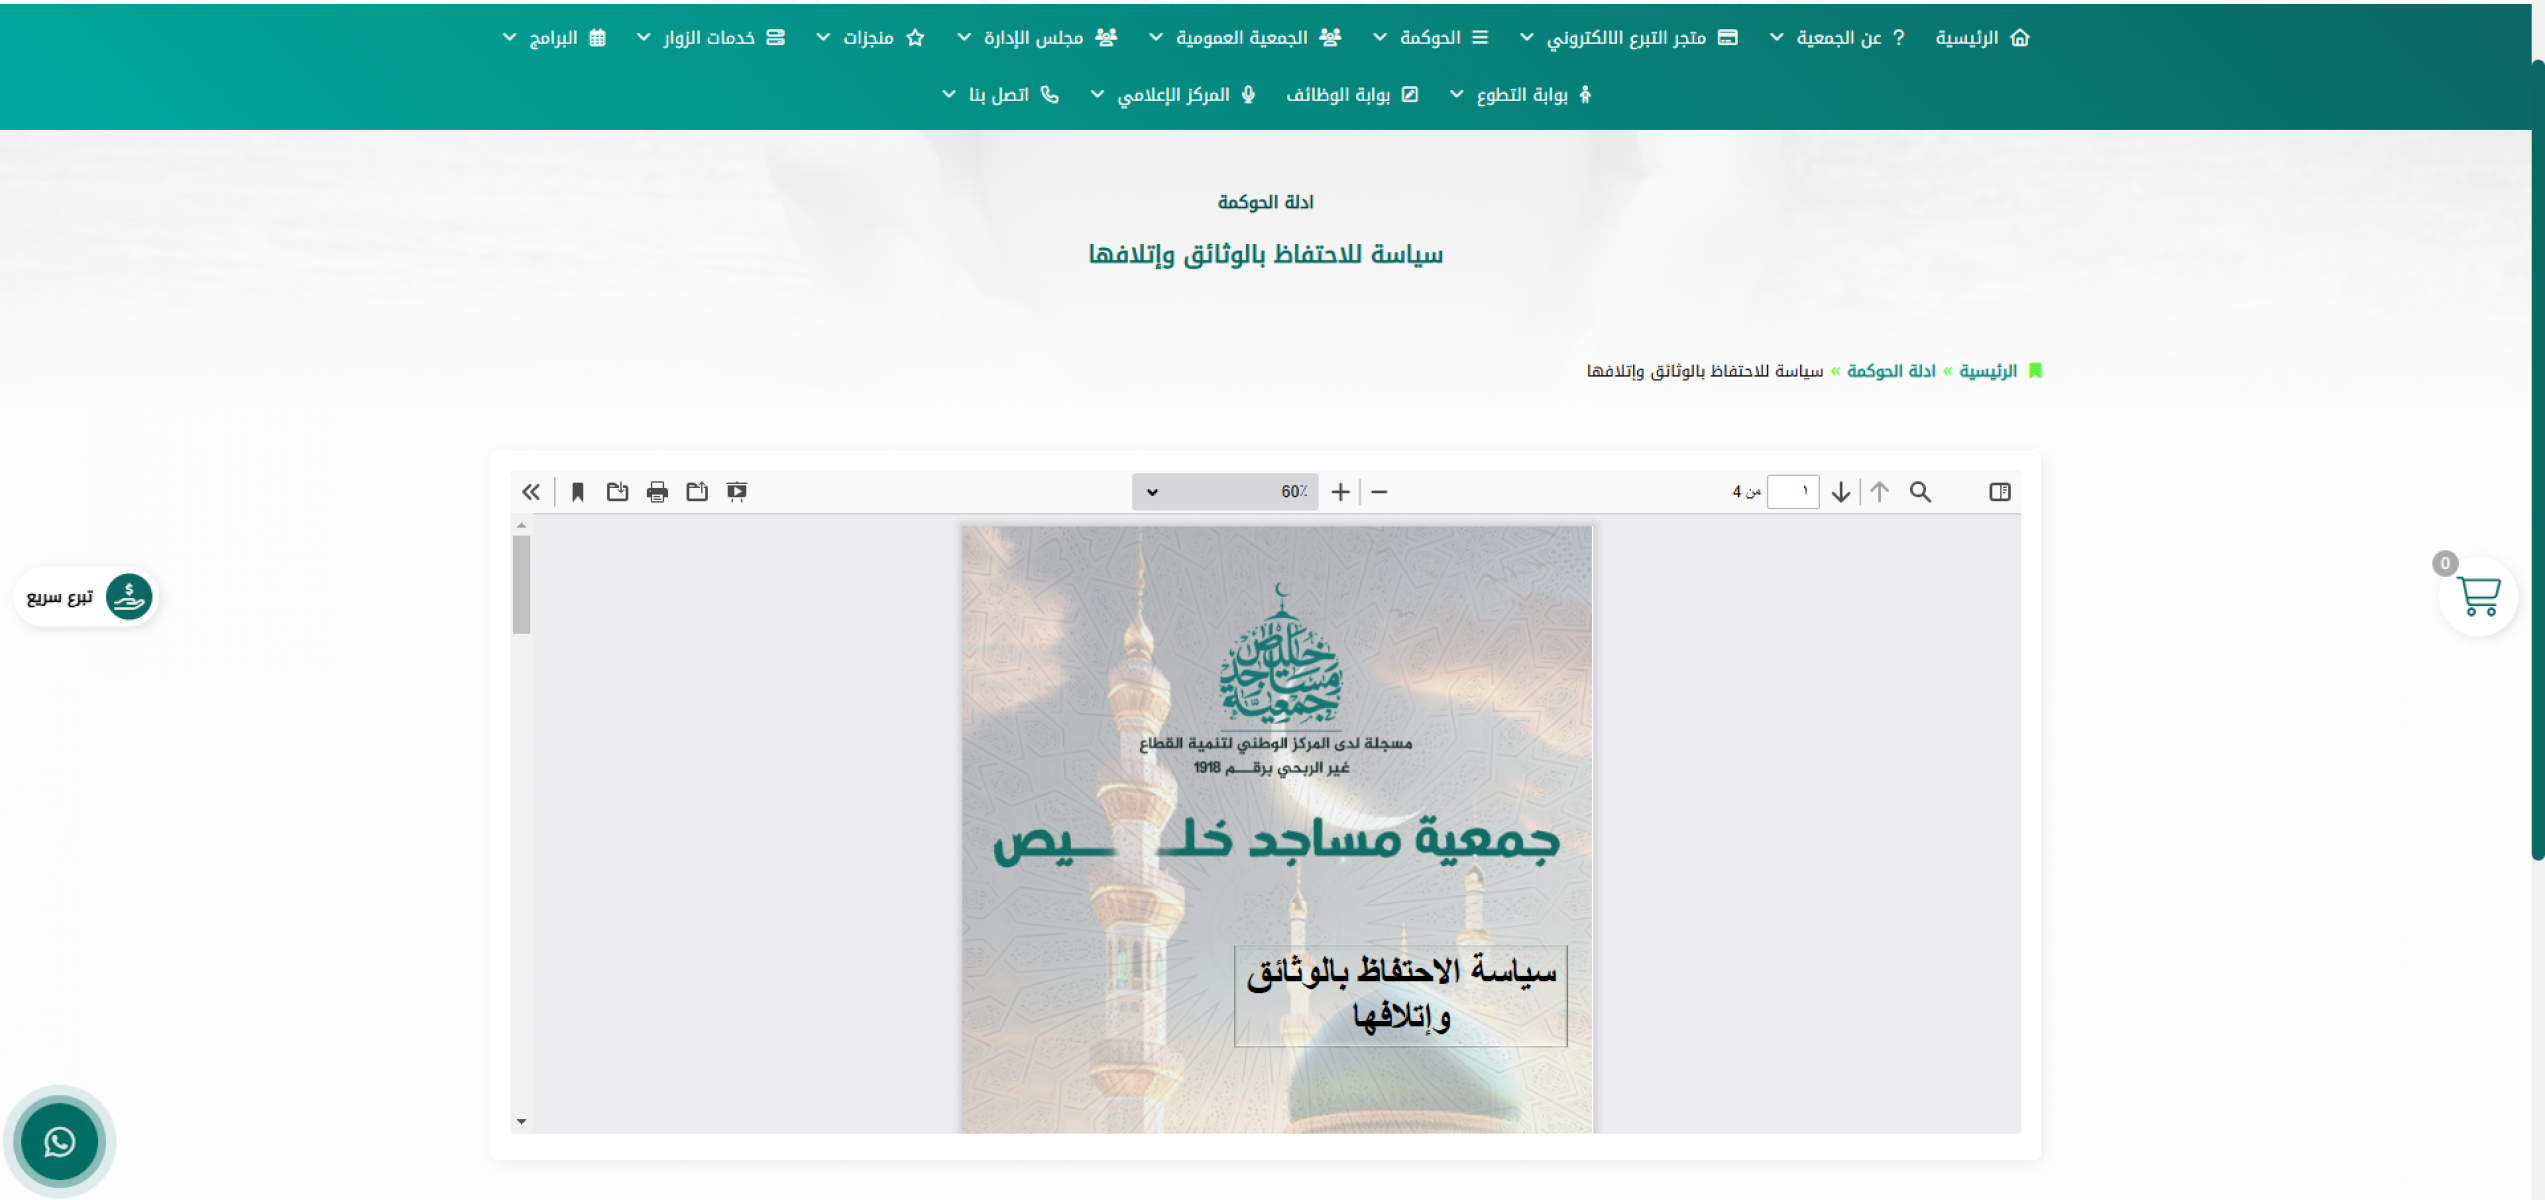Click the PDF cover page
Image resolution: width=2545 pixels, height=1200 pixels.
click(1277, 830)
